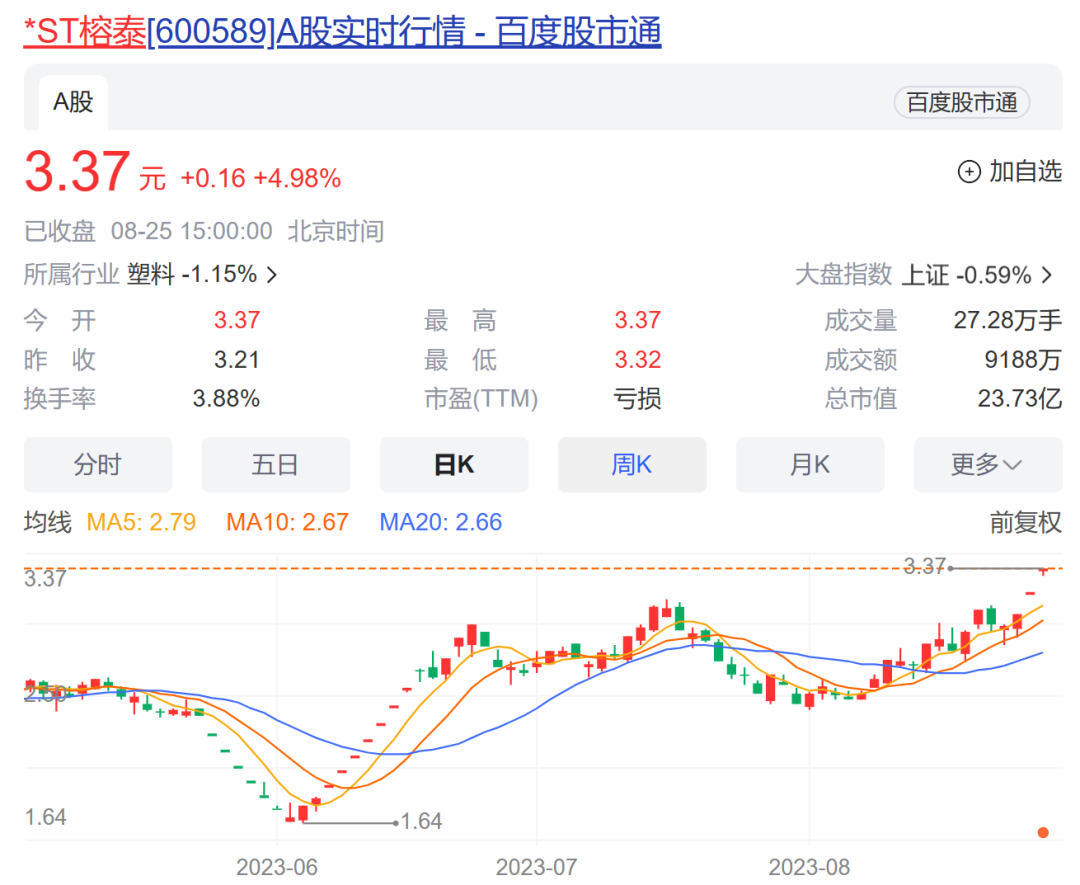This screenshot has height=885, width=1080.
Task: Open the 更多 dropdown
Action: click(988, 464)
